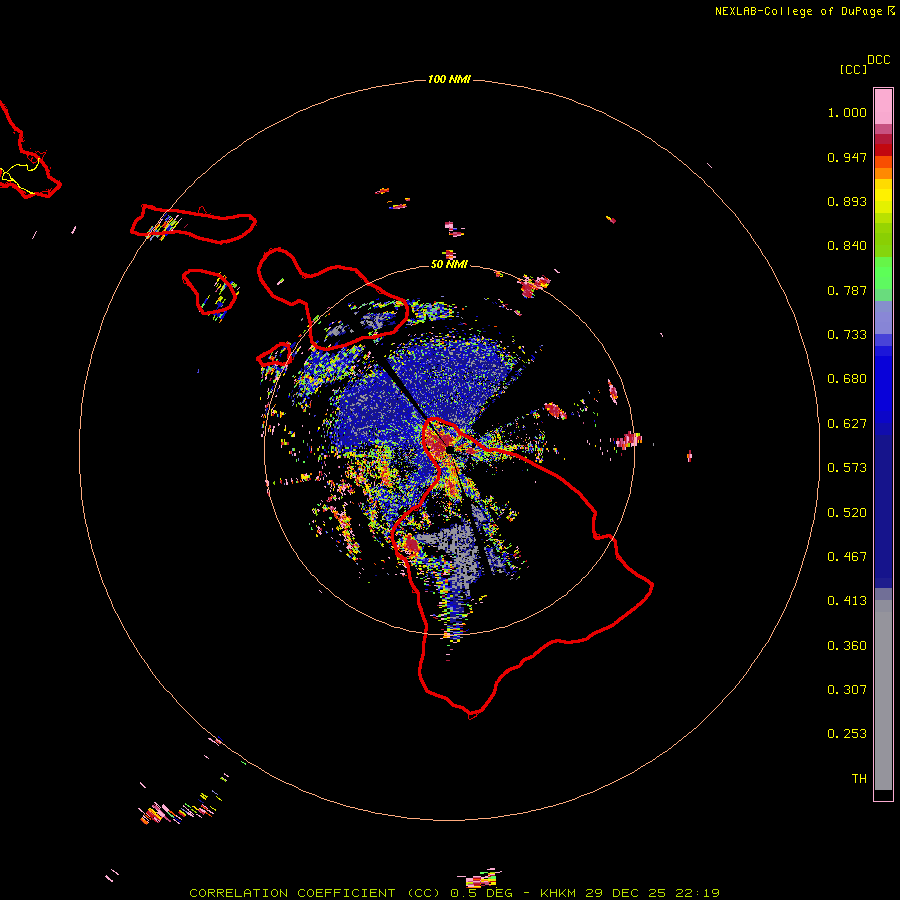The height and width of the screenshot is (900, 900).
Task: Click the DCC label above the color bar
Action: [878, 60]
